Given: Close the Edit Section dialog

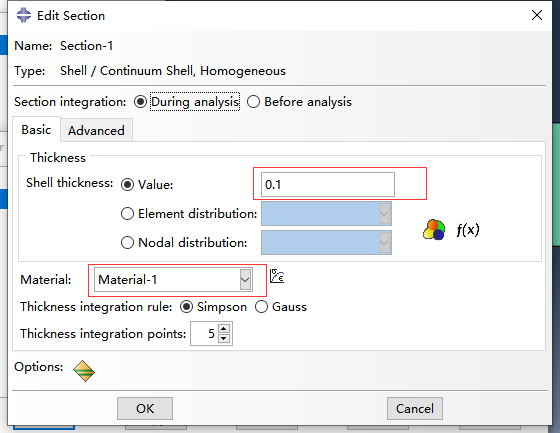Looking at the screenshot, I should click(x=536, y=15).
